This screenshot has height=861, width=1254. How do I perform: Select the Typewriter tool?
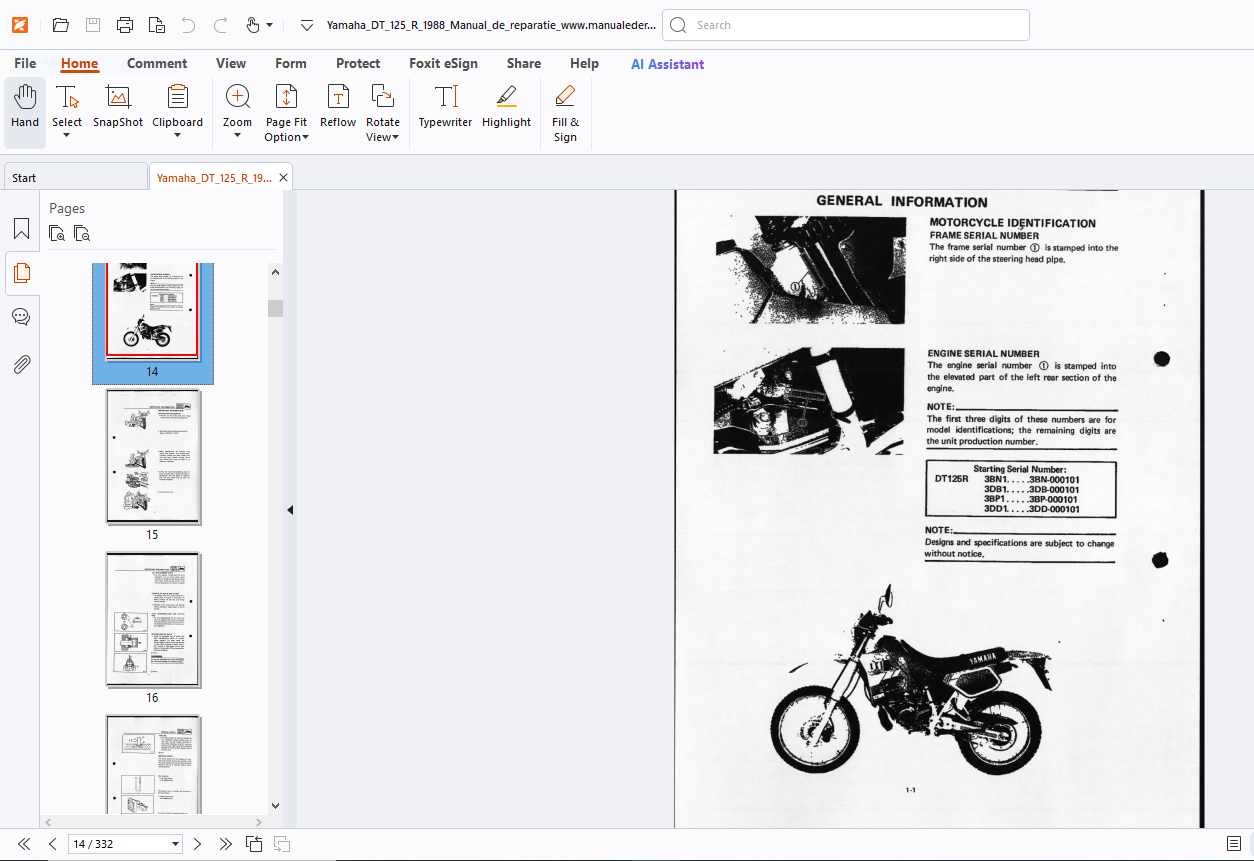[445, 107]
